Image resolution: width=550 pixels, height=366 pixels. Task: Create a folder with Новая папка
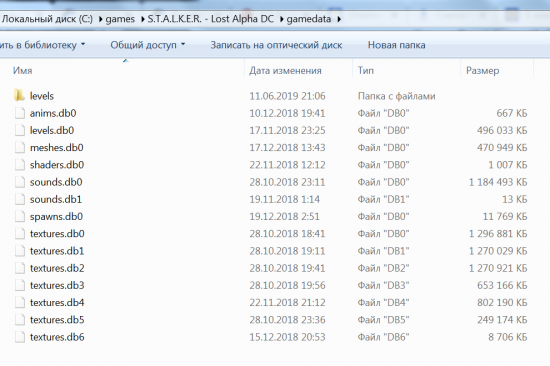pyautogui.click(x=396, y=45)
